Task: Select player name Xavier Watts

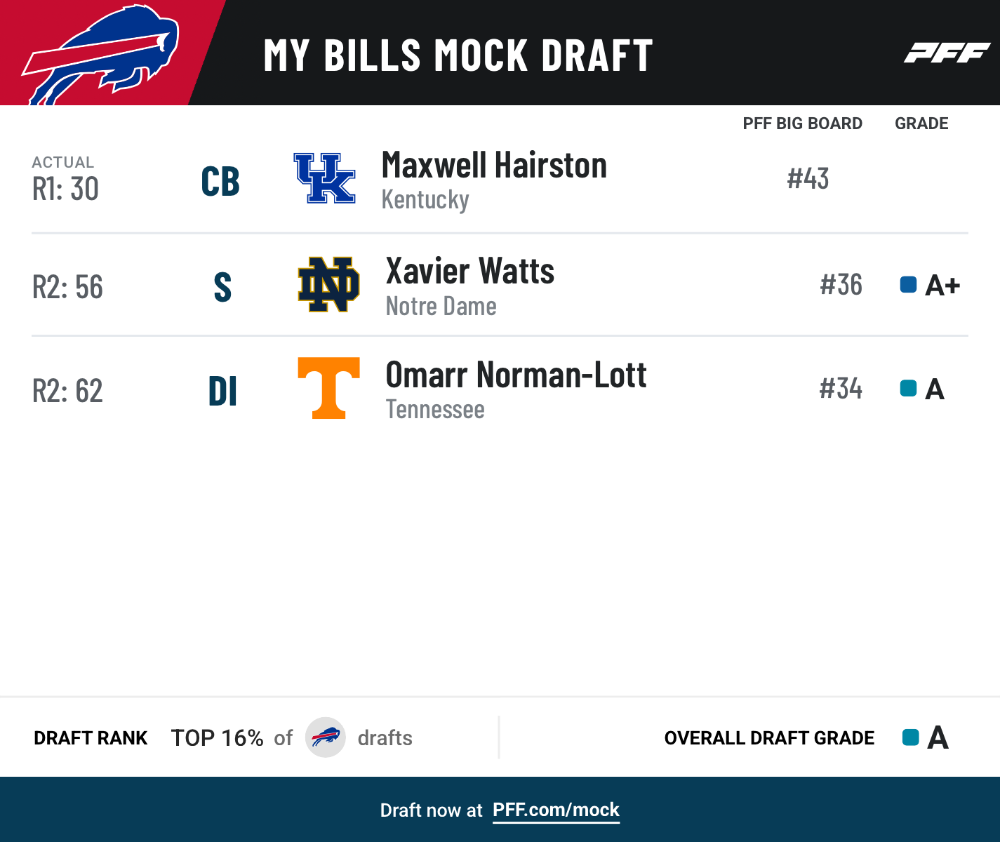Action: (470, 271)
